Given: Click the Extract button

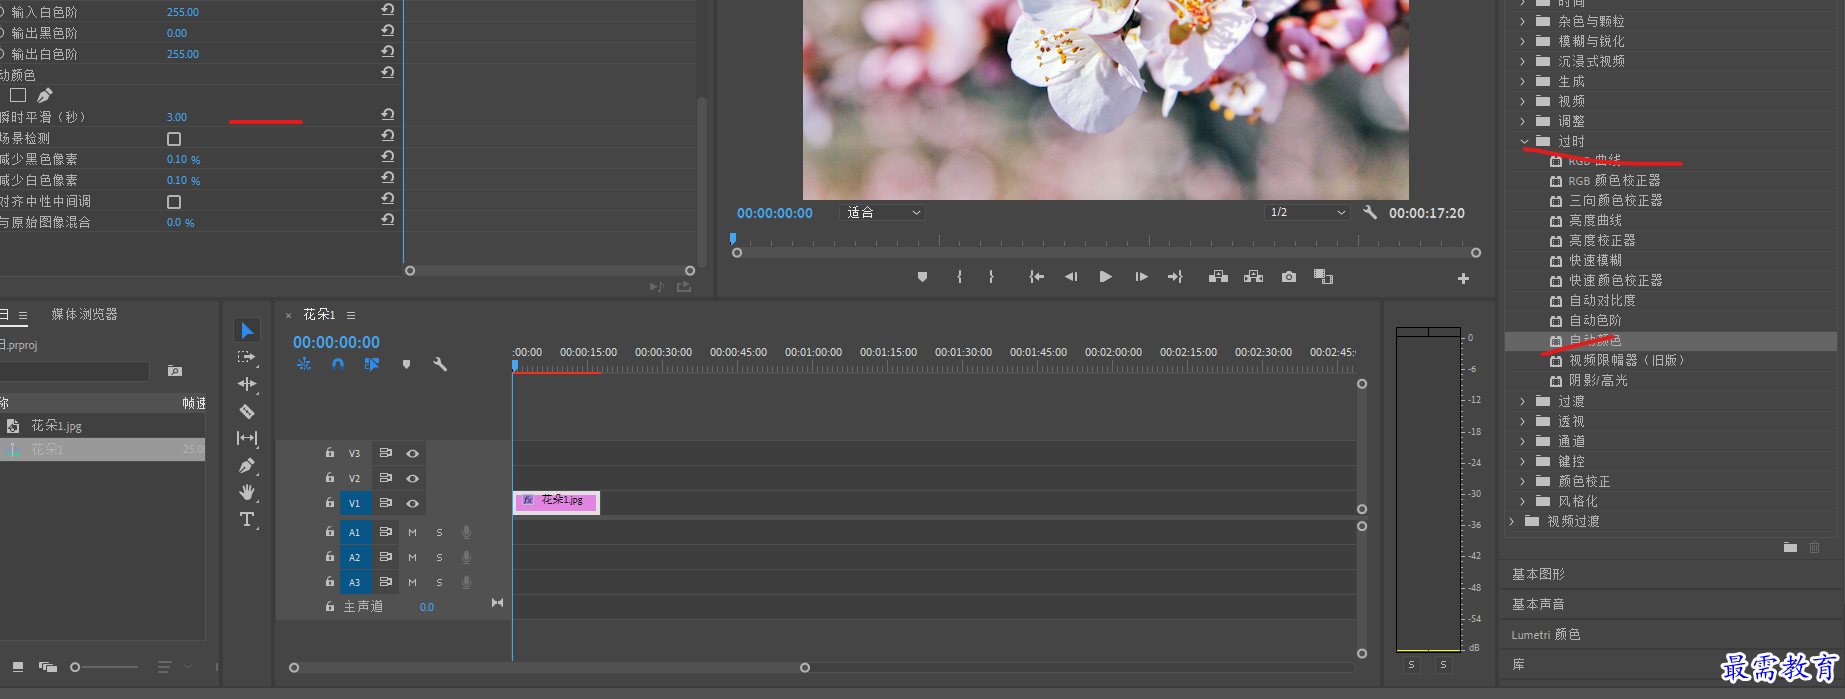Looking at the screenshot, I should 1253,277.
